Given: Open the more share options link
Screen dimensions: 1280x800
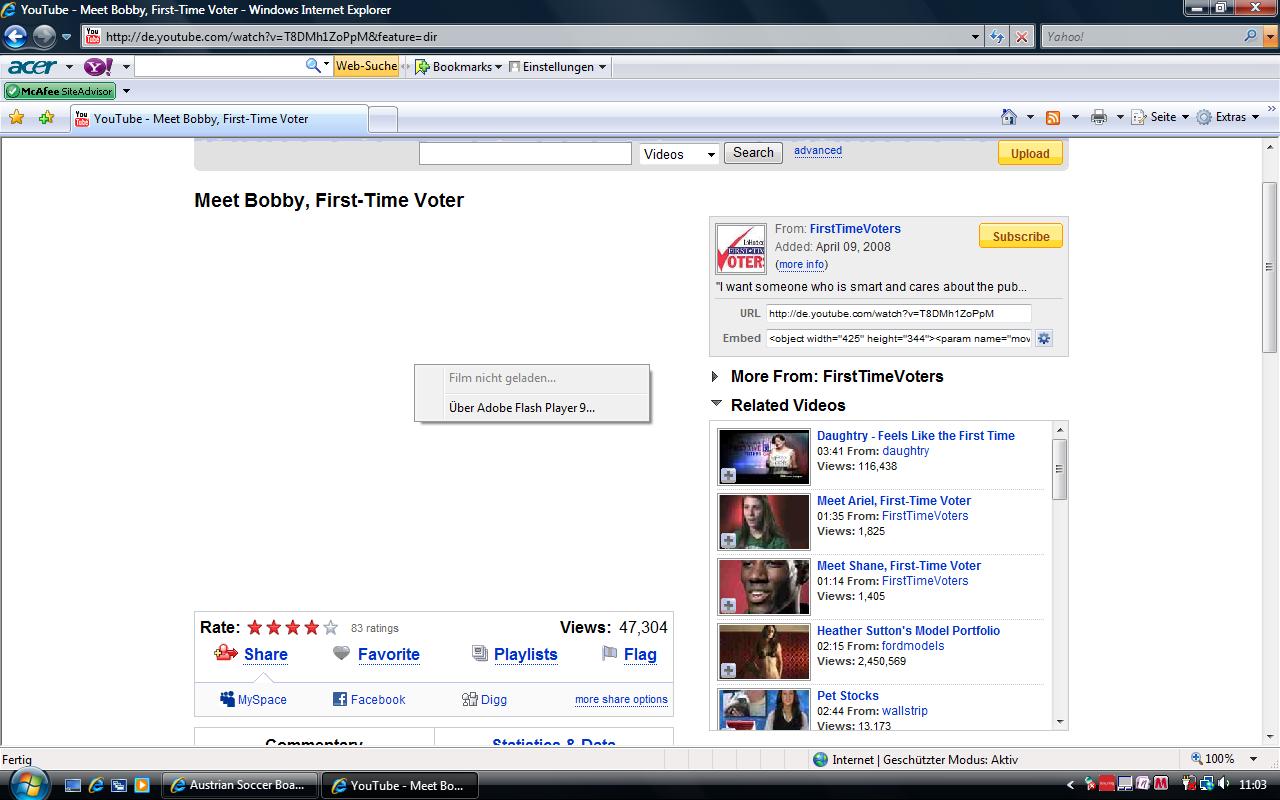Looking at the screenshot, I should pos(621,700).
